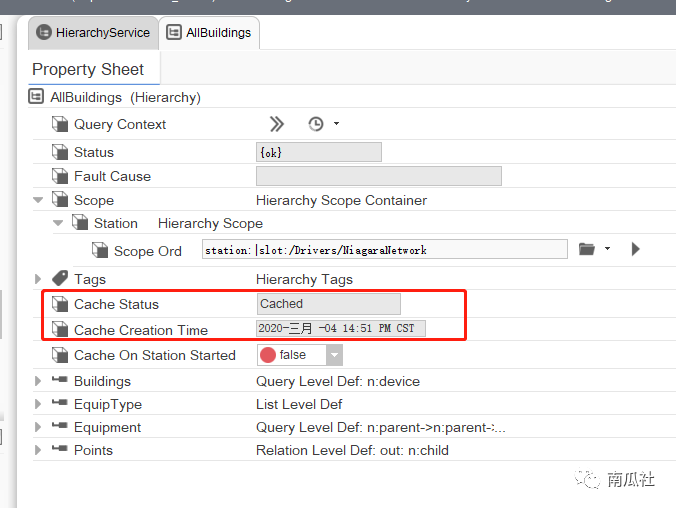Open dropdown arrow next to clock icon
Image resolution: width=676 pixels, height=508 pixels.
[336, 124]
